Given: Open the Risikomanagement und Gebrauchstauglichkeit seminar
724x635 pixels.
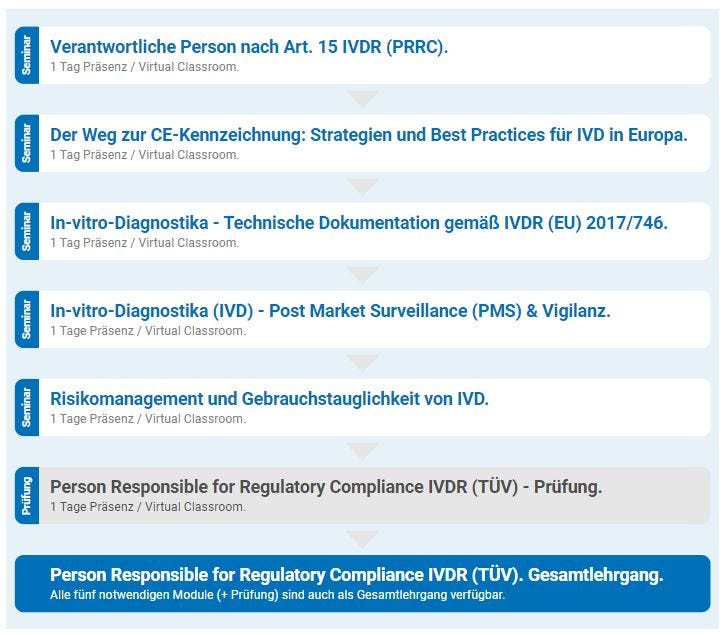Looking at the screenshot, I should 269,398.
